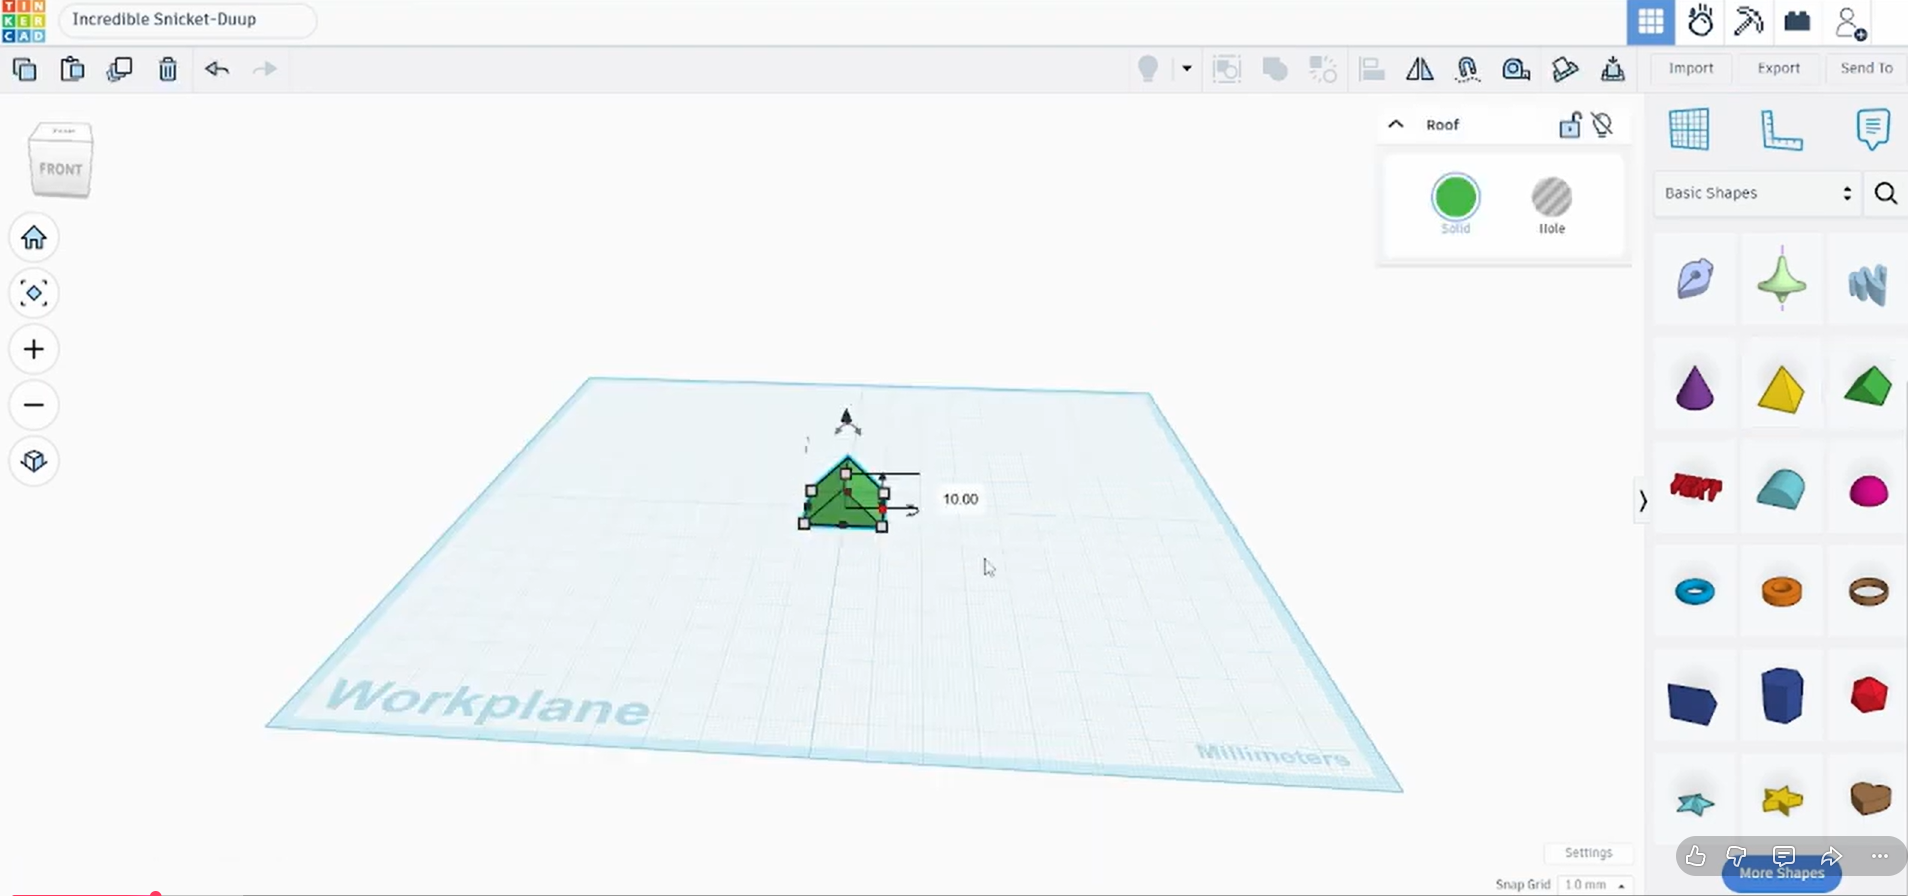The height and width of the screenshot is (896, 1908).
Task: Select the blue Torus shape
Action: [1695, 592]
